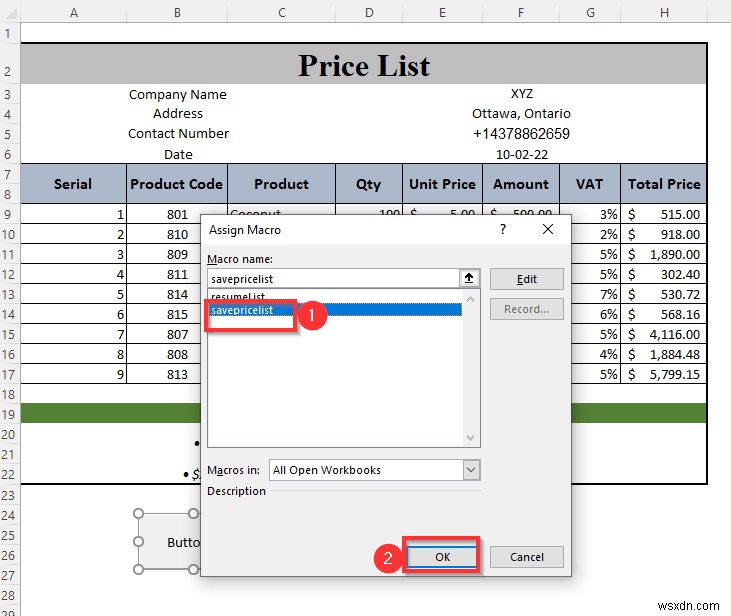Screen dimensions: 731x616
Task: Click the Product Code header cell
Action: pos(177,184)
